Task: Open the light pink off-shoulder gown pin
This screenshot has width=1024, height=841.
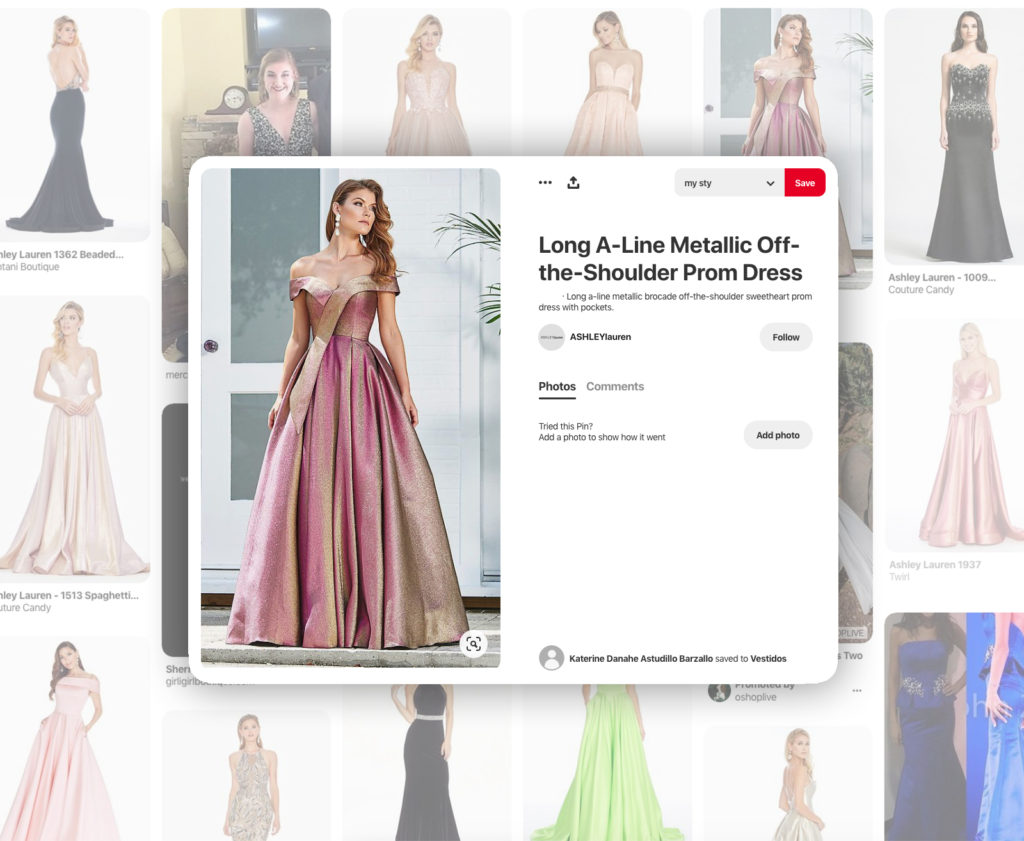Action: point(75,739)
